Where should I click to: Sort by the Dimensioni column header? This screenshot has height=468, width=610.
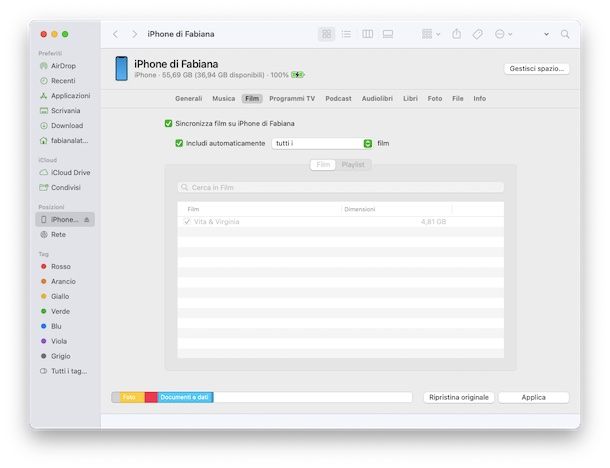pos(360,209)
